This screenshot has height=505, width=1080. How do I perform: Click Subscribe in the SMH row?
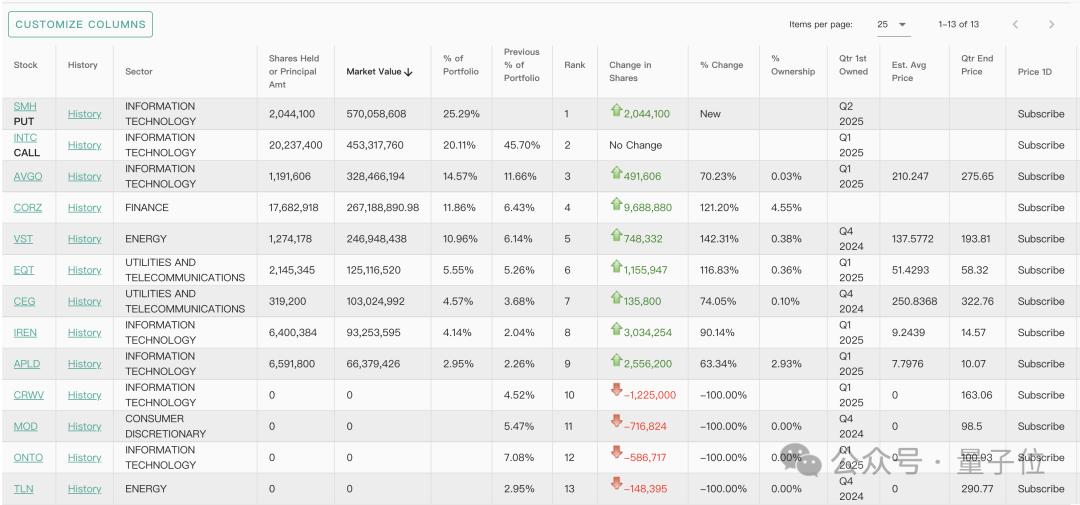coord(1041,114)
